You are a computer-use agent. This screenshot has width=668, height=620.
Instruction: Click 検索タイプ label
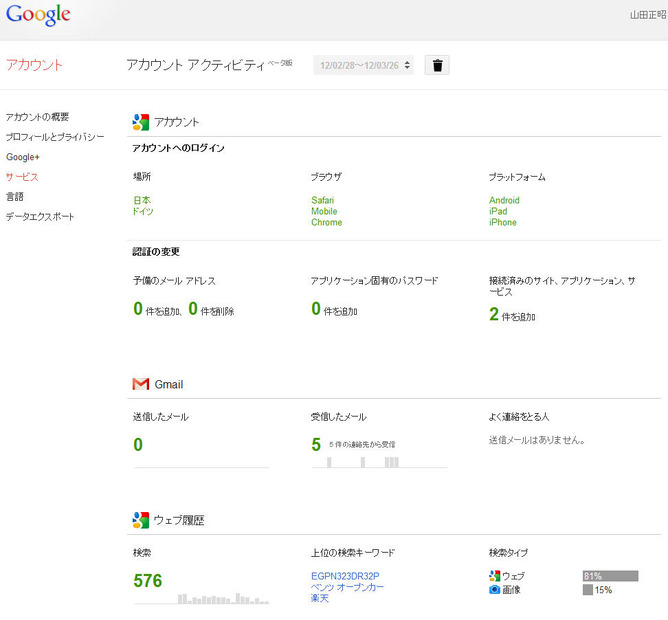(508, 553)
